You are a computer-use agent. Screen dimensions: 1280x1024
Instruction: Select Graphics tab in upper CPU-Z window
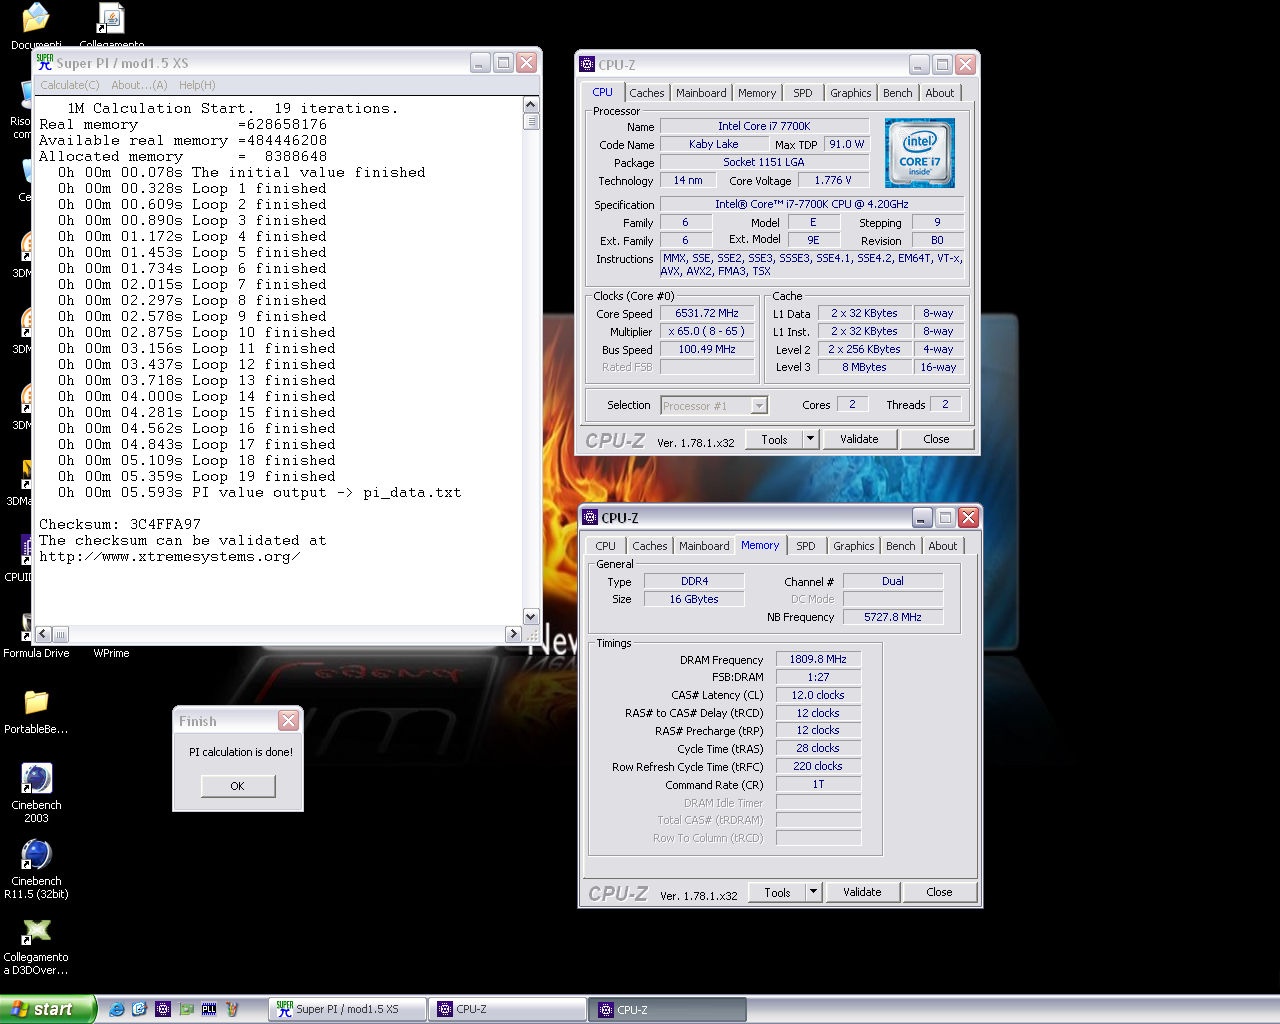pyautogui.click(x=851, y=93)
